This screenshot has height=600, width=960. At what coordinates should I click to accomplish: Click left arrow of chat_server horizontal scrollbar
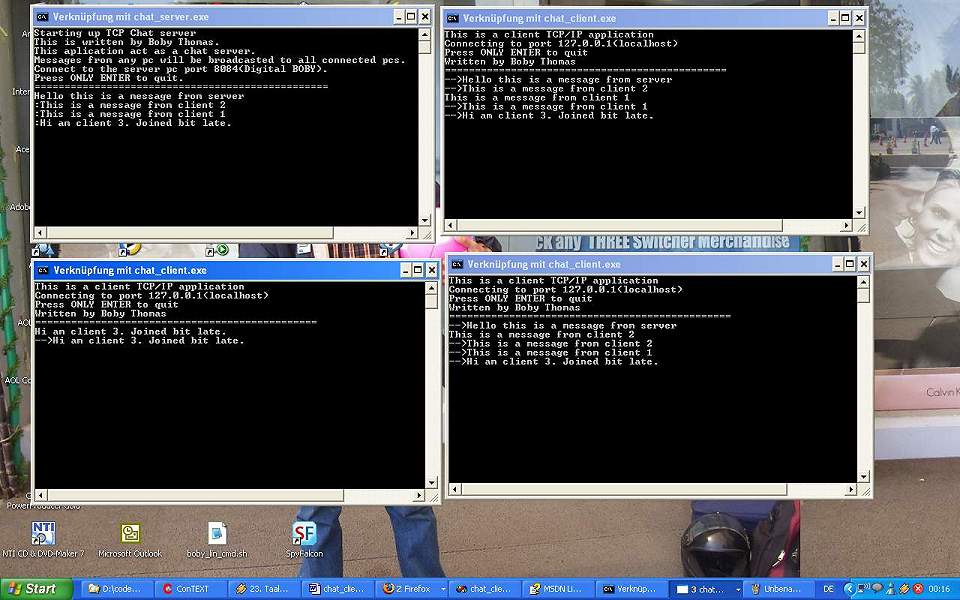pos(40,233)
